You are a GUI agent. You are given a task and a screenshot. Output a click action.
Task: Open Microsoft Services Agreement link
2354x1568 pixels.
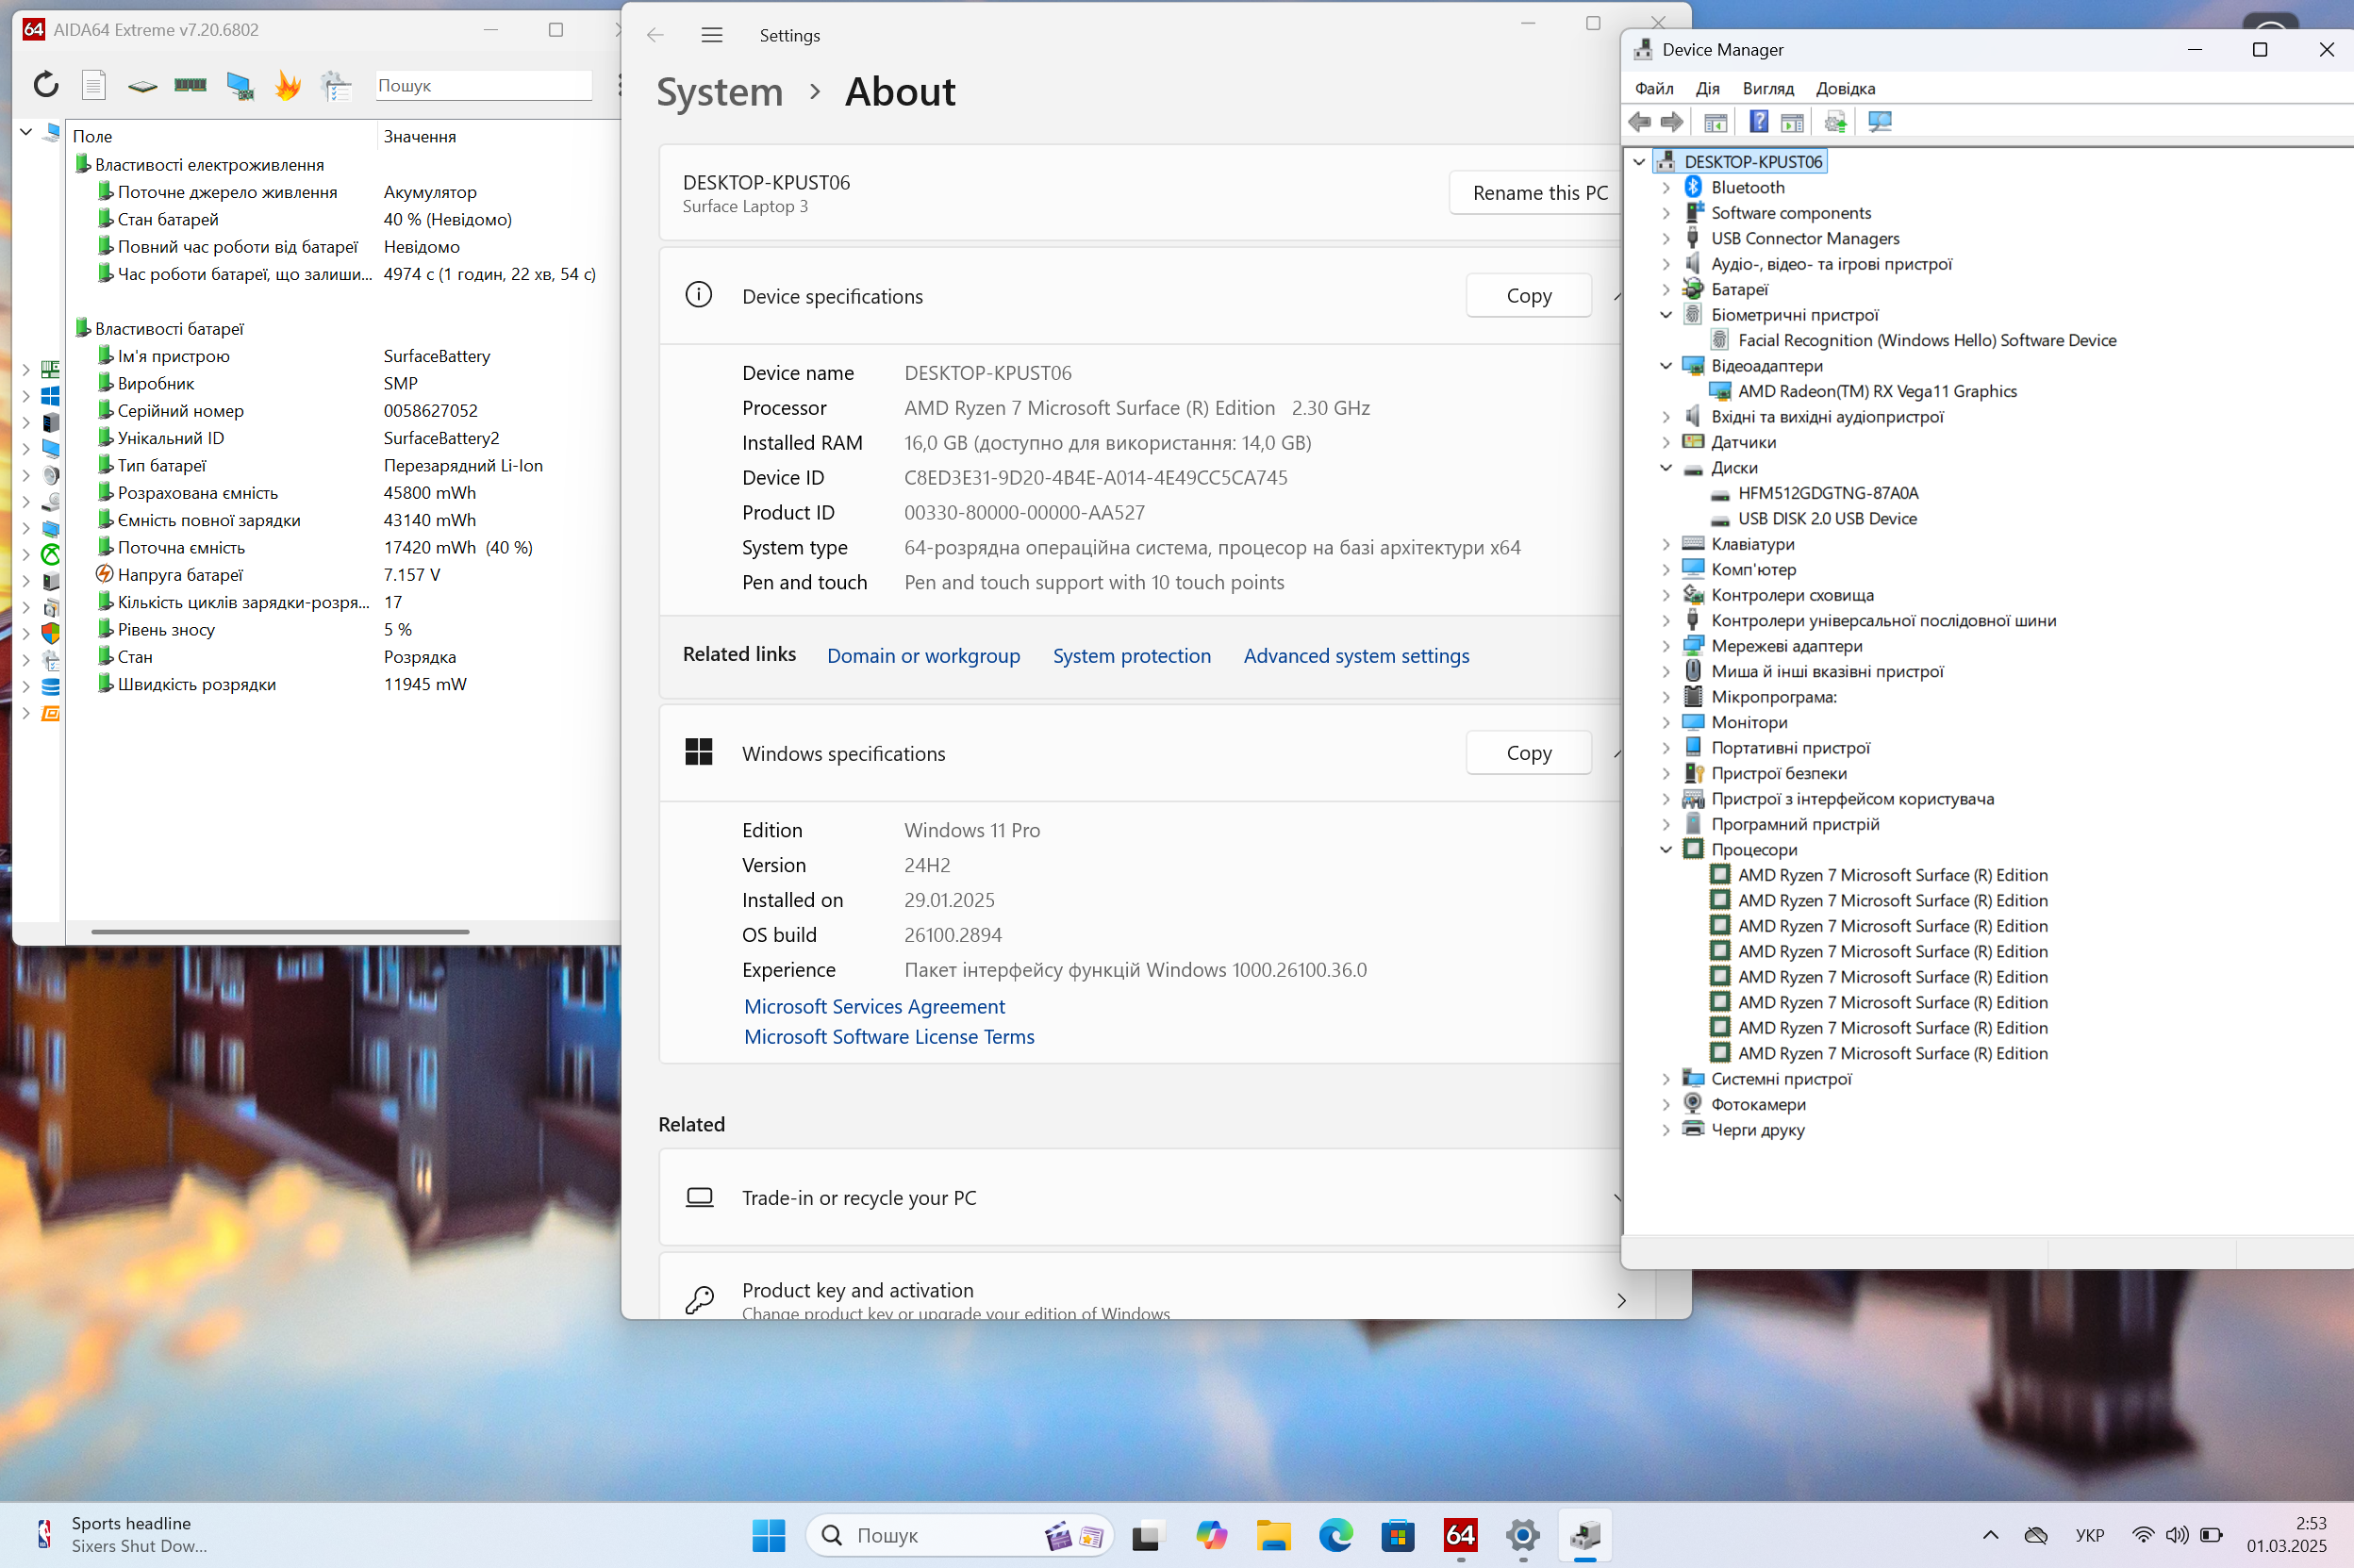(874, 1007)
